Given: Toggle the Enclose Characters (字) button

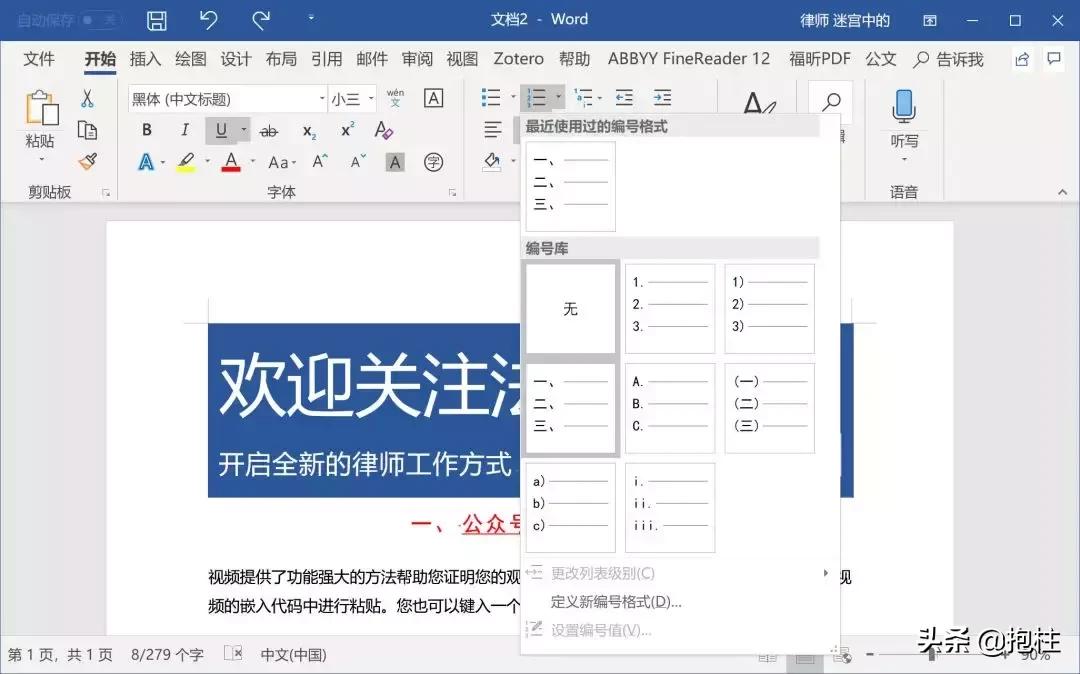Looking at the screenshot, I should [x=434, y=161].
